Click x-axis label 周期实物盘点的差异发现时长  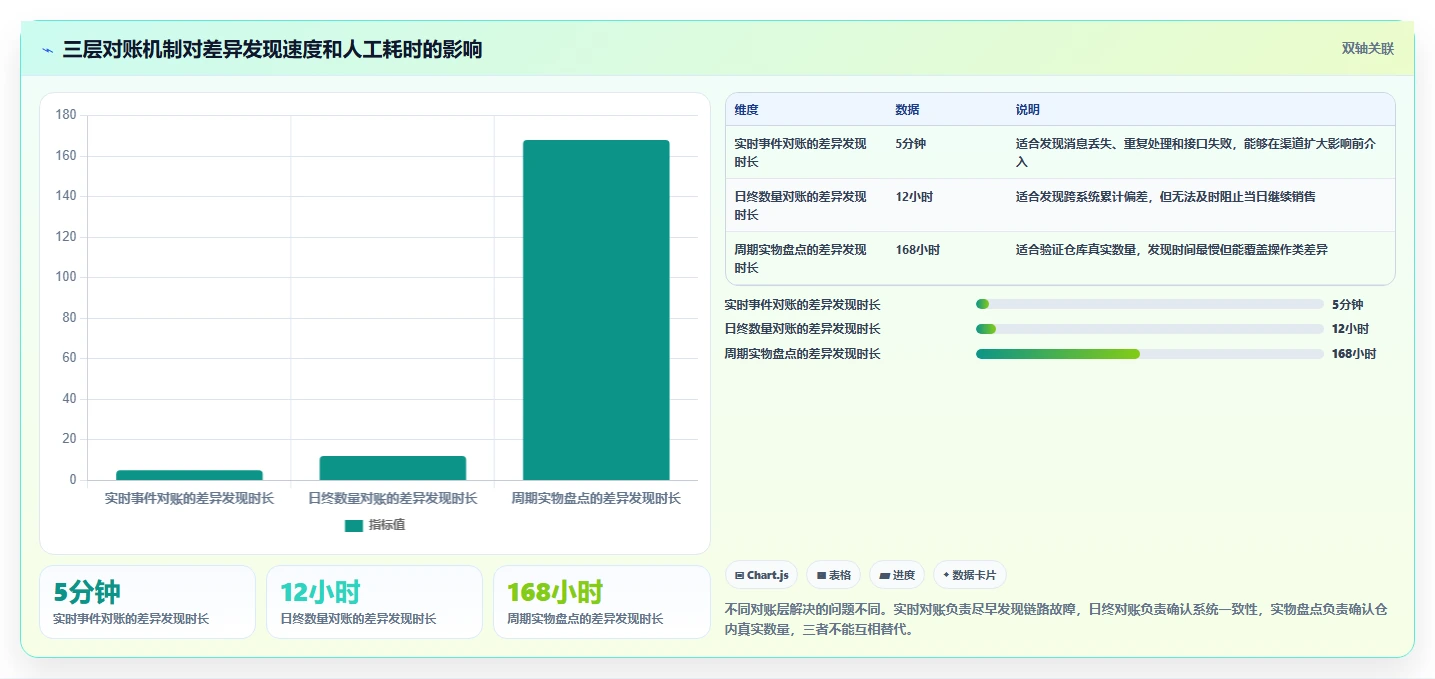coord(596,498)
